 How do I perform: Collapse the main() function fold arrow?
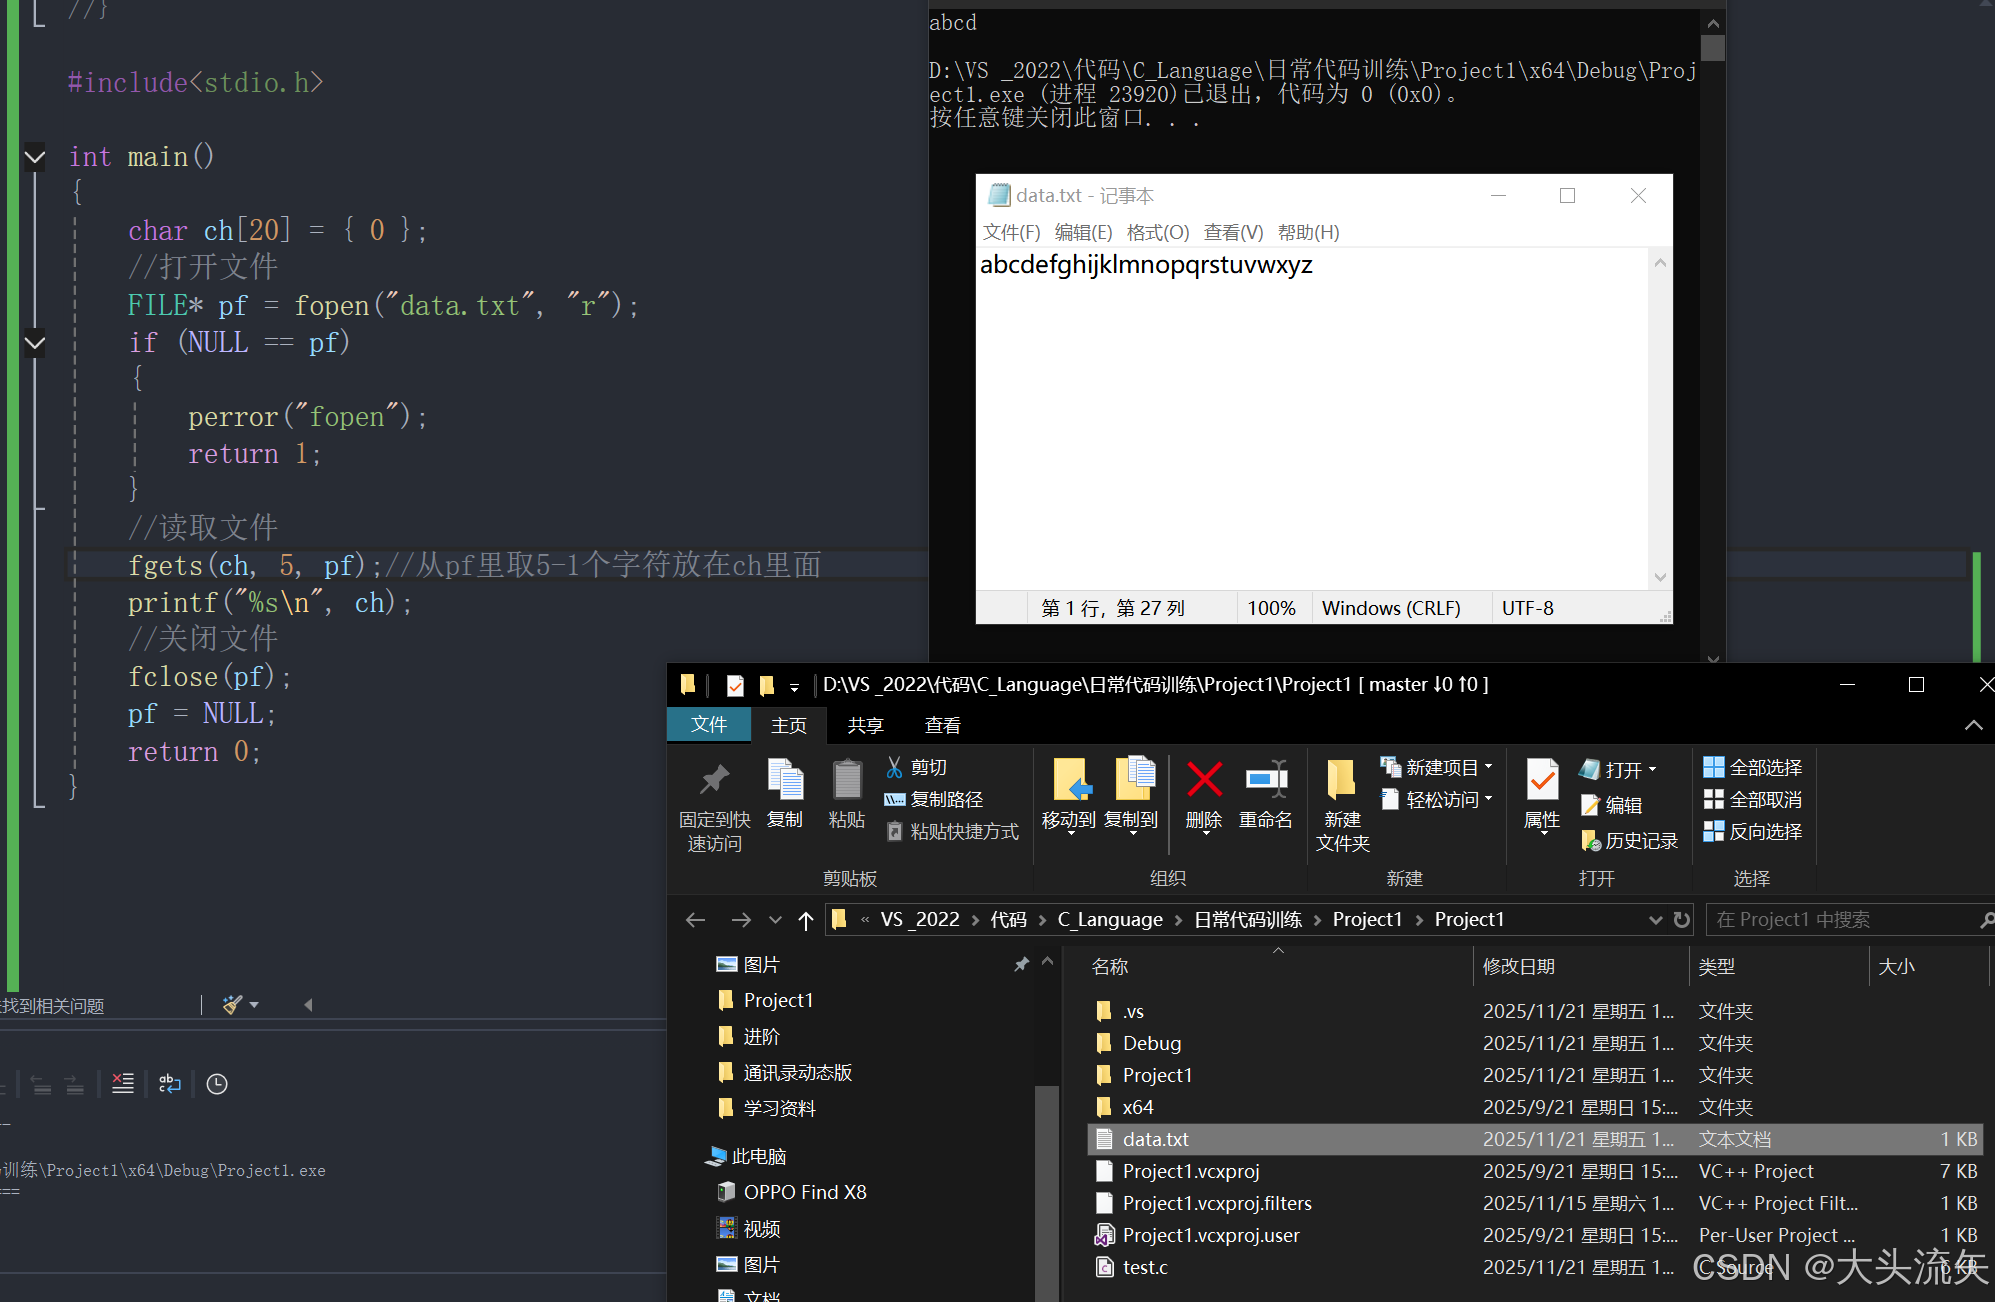click(x=35, y=157)
